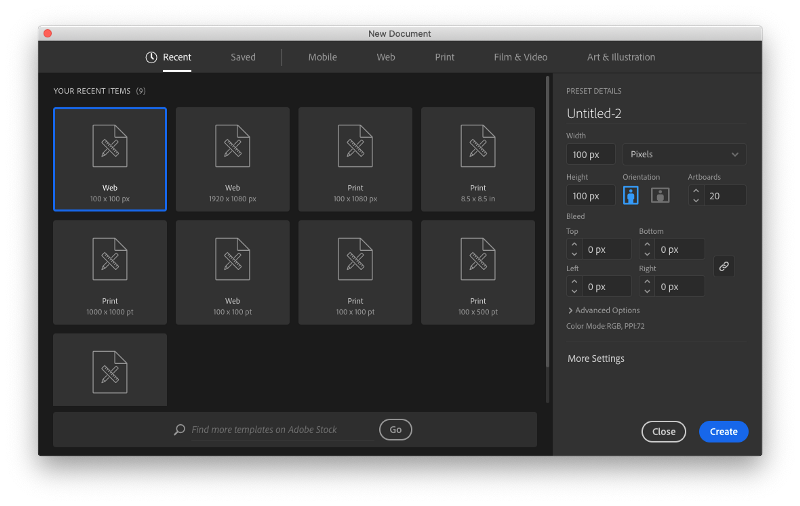This screenshot has height=506, width=800.
Task: Set portrait orientation
Action: click(x=631, y=195)
